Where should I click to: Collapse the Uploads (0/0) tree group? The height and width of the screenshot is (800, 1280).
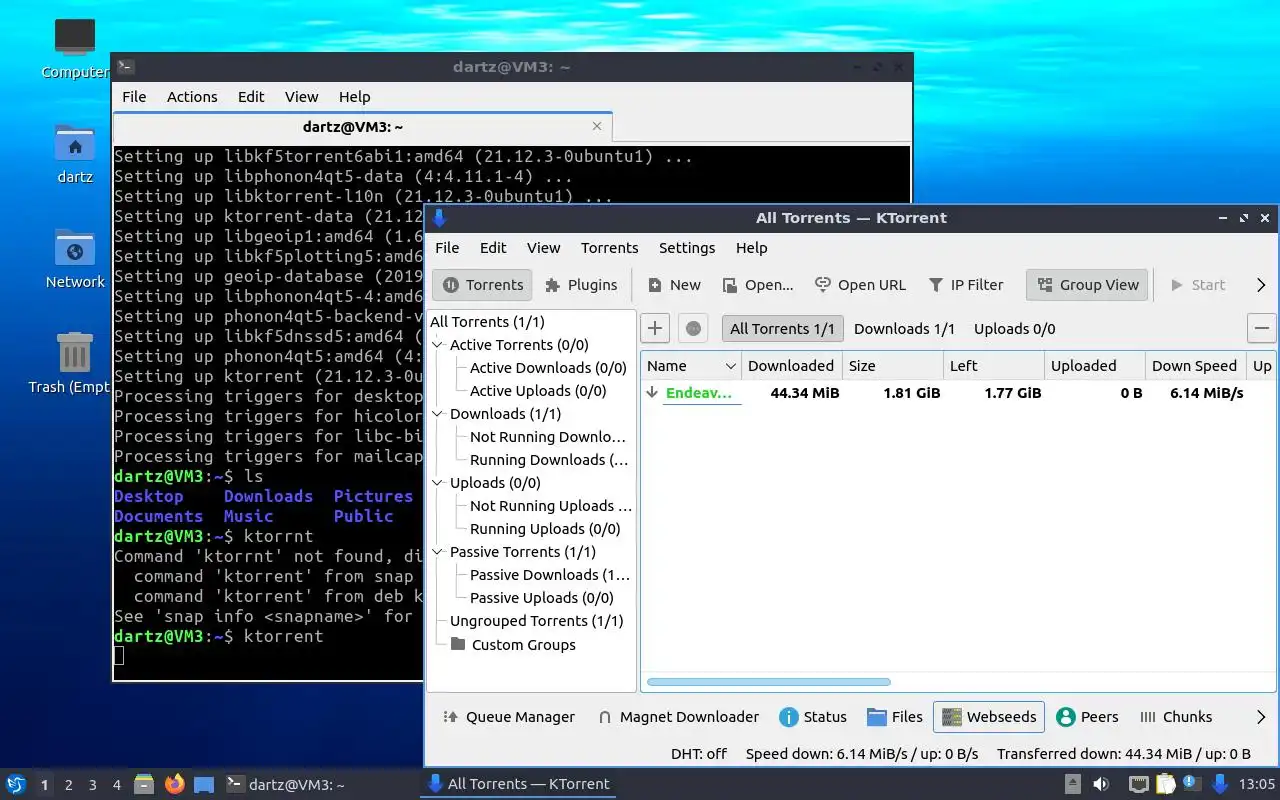(x=437, y=483)
